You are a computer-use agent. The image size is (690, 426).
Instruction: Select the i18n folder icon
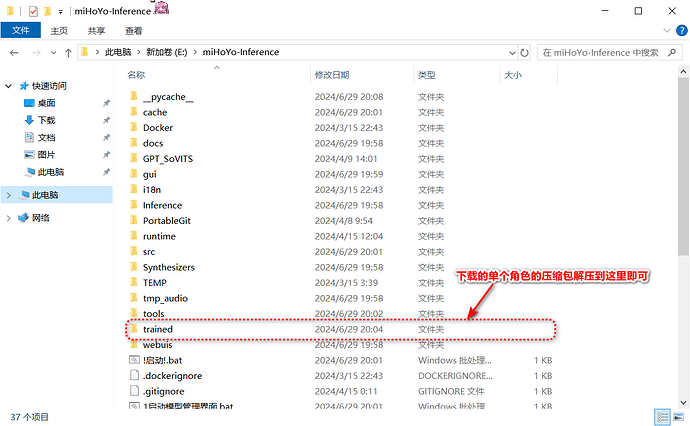pyautogui.click(x=134, y=189)
